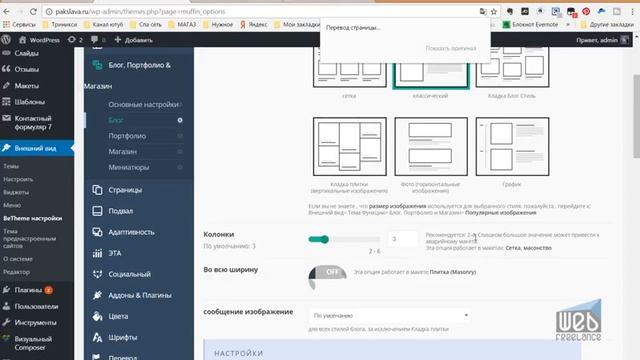The height and width of the screenshot is (360, 640).
Task: Open Инструменты in the admin sidebar
Action: click(x=37, y=322)
